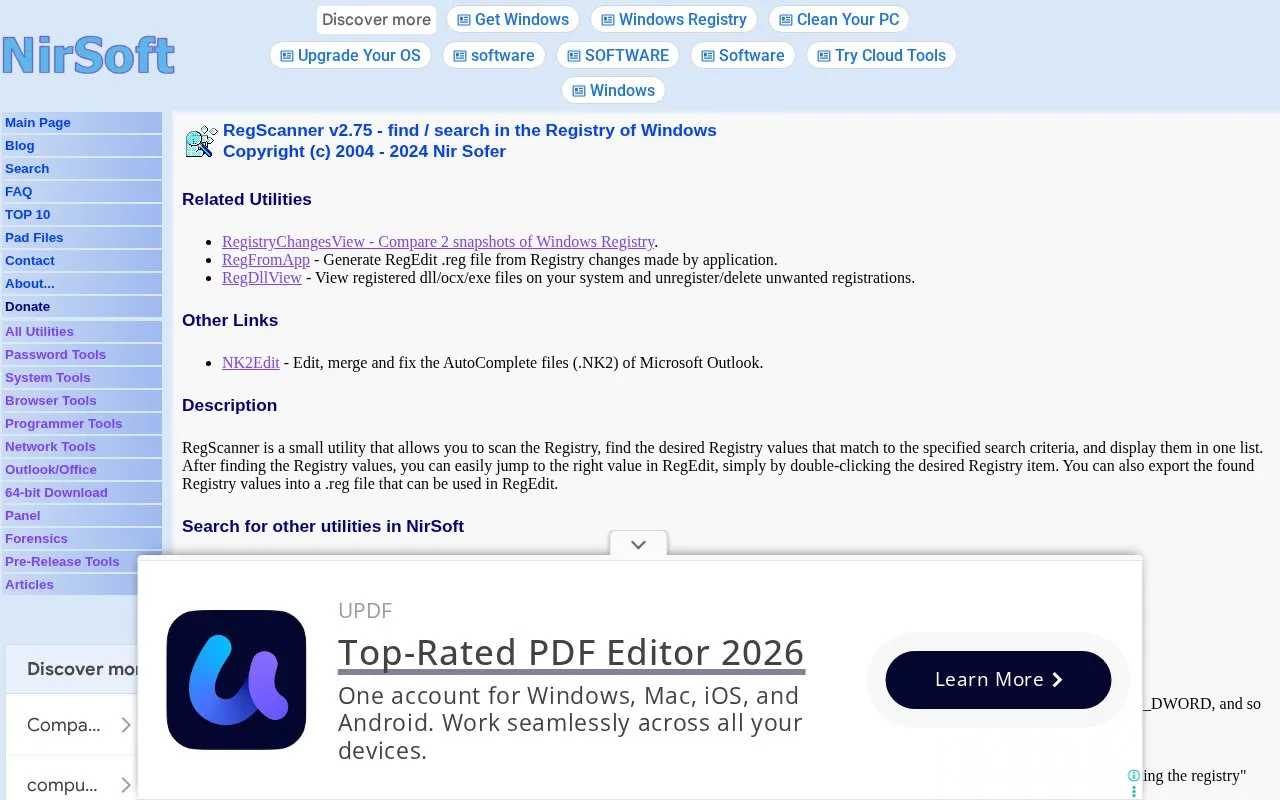Image resolution: width=1280 pixels, height=800 pixels.
Task: Open Pre-Release Tools in sidebar
Action: [x=82, y=562]
